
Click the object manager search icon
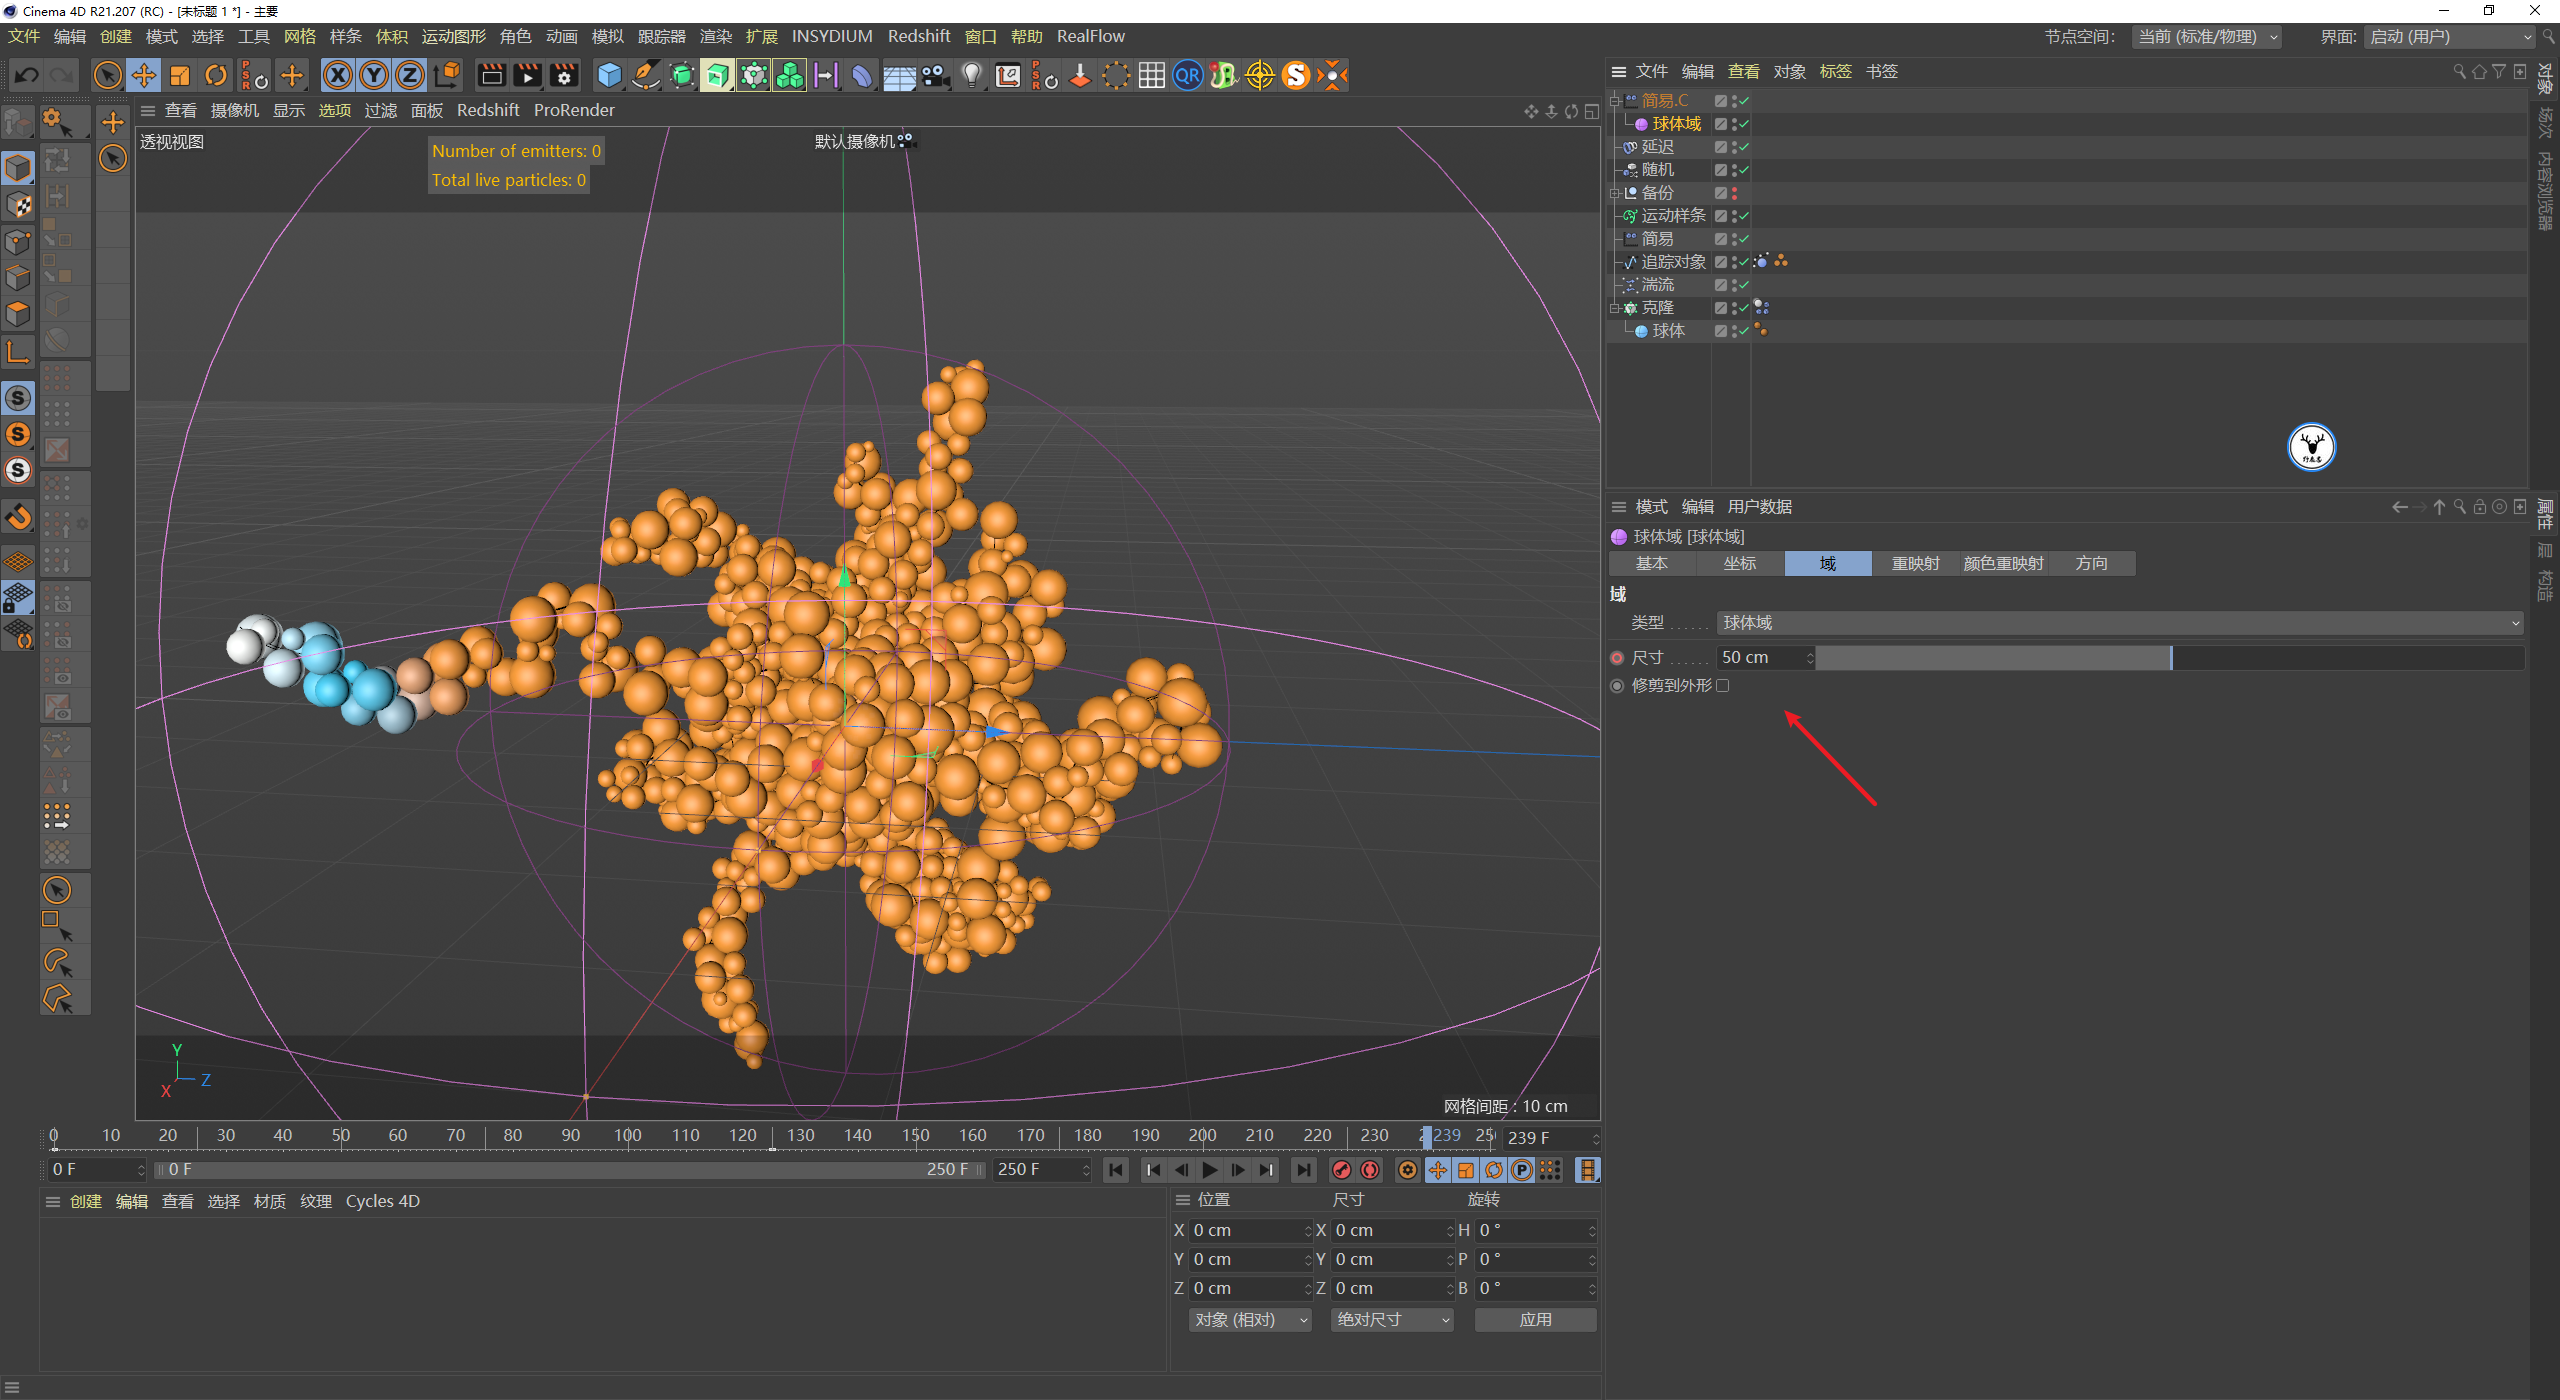click(x=2459, y=72)
